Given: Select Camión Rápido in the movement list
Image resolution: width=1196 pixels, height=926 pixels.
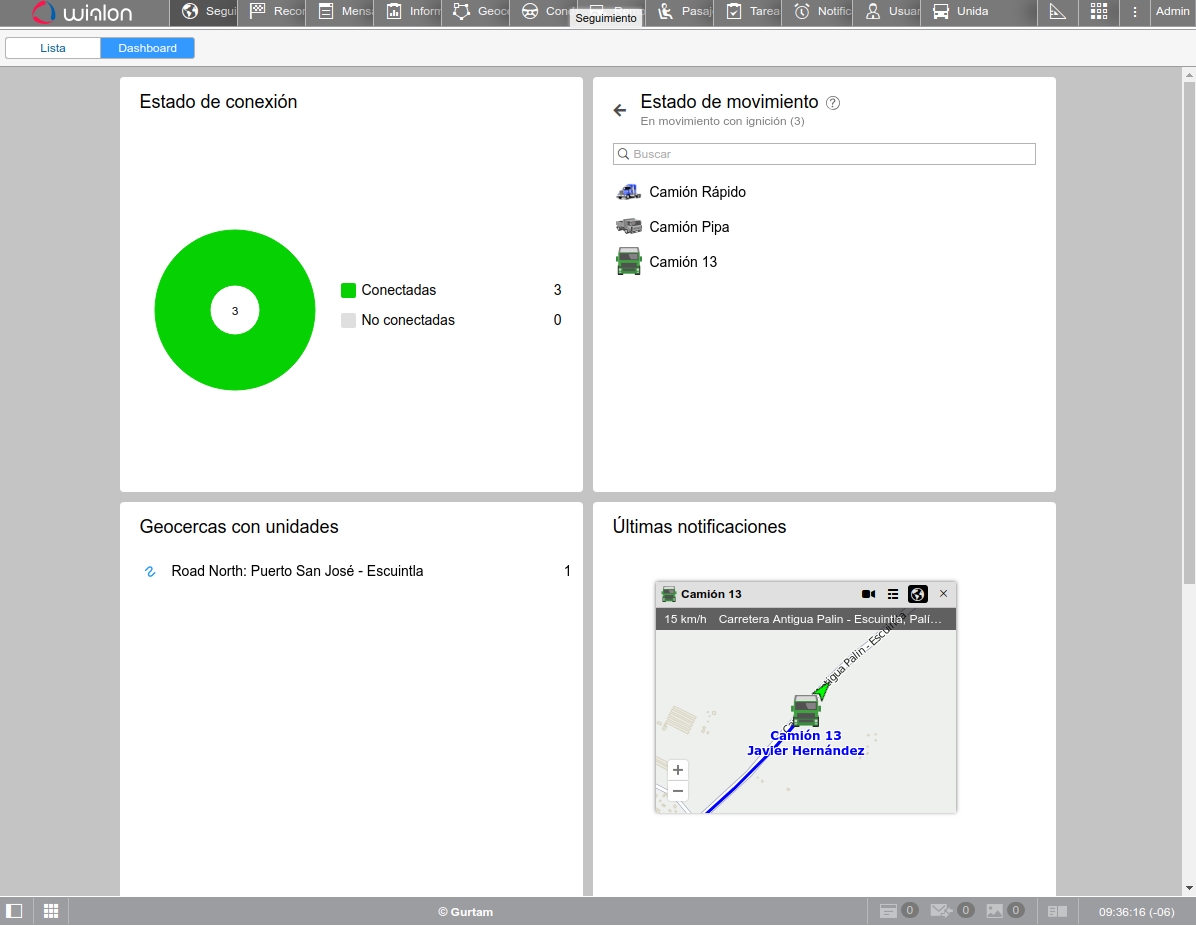Looking at the screenshot, I should tap(697, 192).
